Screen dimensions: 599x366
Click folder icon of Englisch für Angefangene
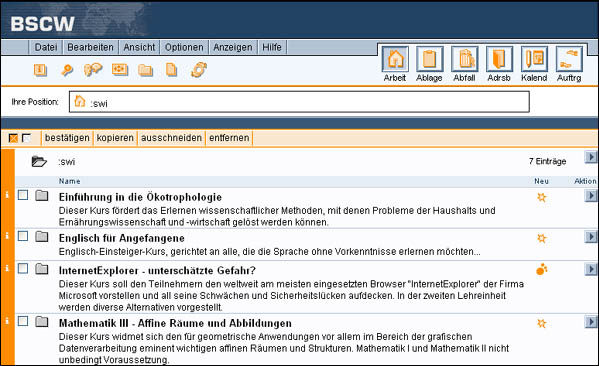pyautogui.click(x=42, y=237)
